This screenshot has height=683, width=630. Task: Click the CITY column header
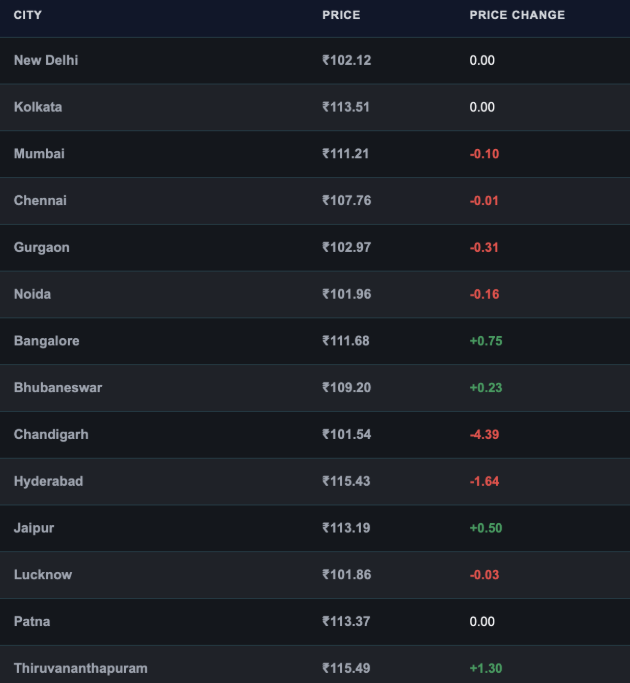[x=27, y=15]
